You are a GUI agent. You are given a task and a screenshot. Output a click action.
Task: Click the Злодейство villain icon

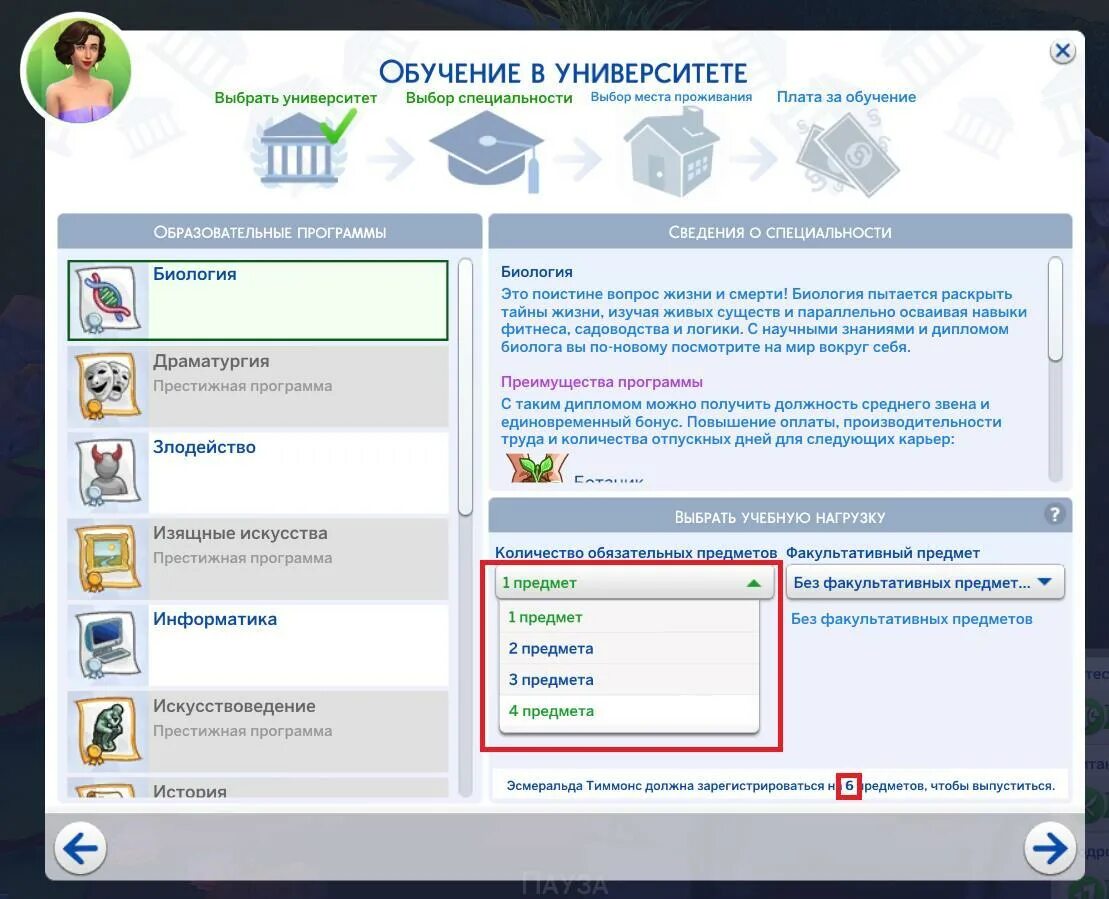tap(108, 472)
